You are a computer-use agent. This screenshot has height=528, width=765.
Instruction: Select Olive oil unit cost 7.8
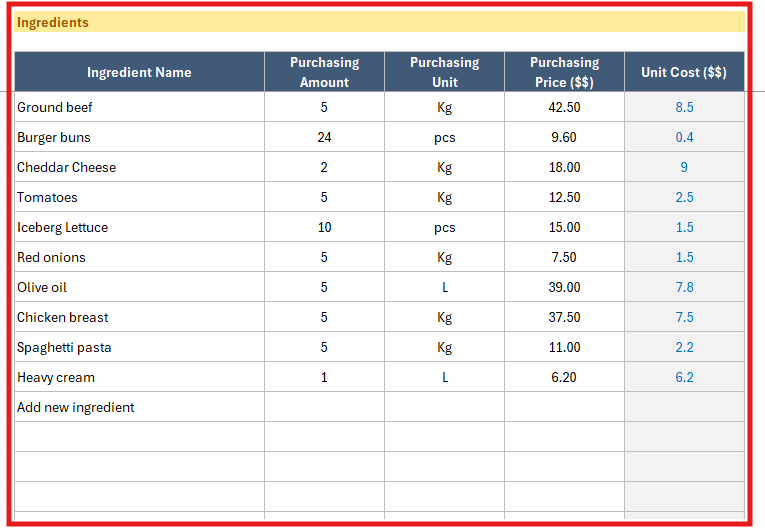[684, 287]
